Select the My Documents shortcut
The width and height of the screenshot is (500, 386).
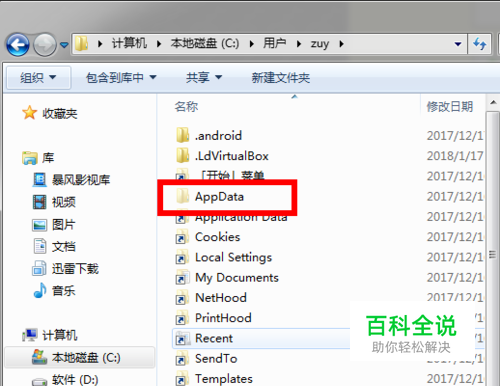click(x=237, y=278)
